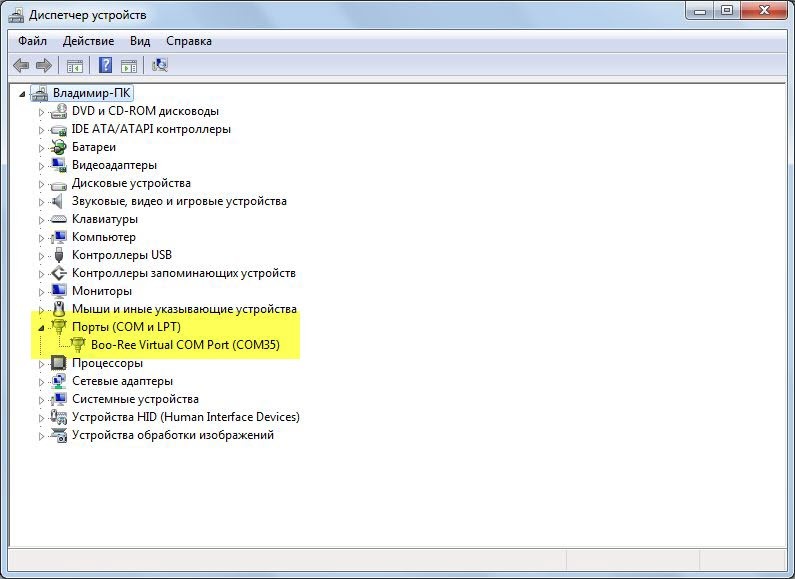Open the Справка menu
Viewport: 795px width, 579px height.
[x=189, y=41]
